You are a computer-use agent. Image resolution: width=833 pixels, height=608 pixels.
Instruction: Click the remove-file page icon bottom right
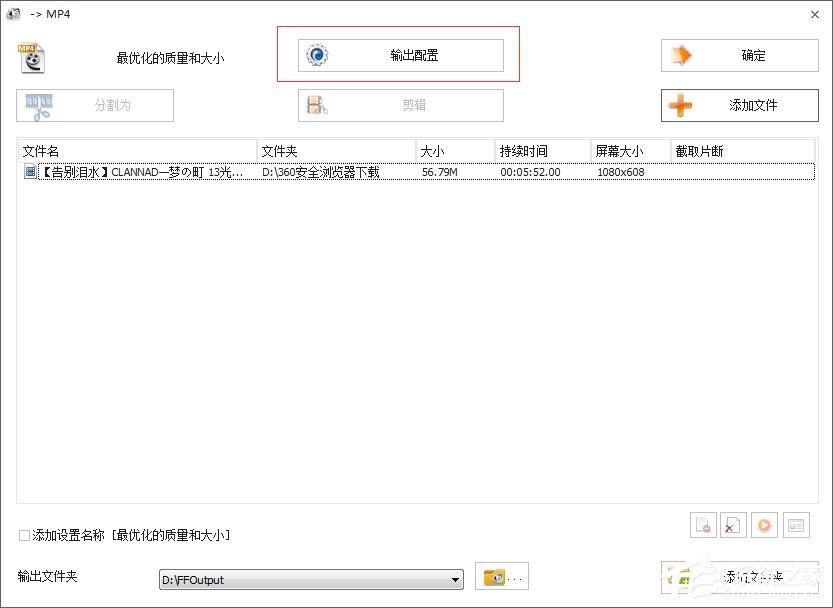703,524
